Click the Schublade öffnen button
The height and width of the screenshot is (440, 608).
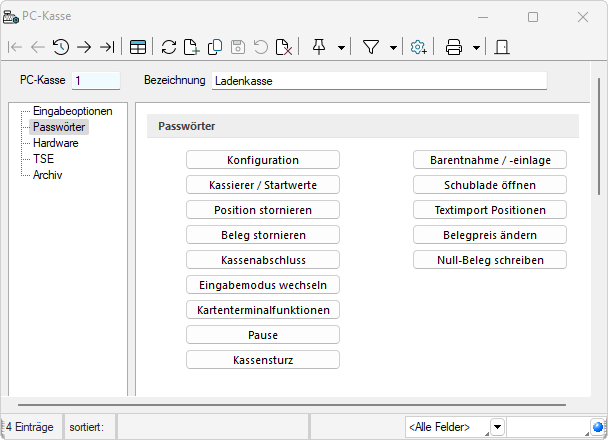[x=490, y=185]
